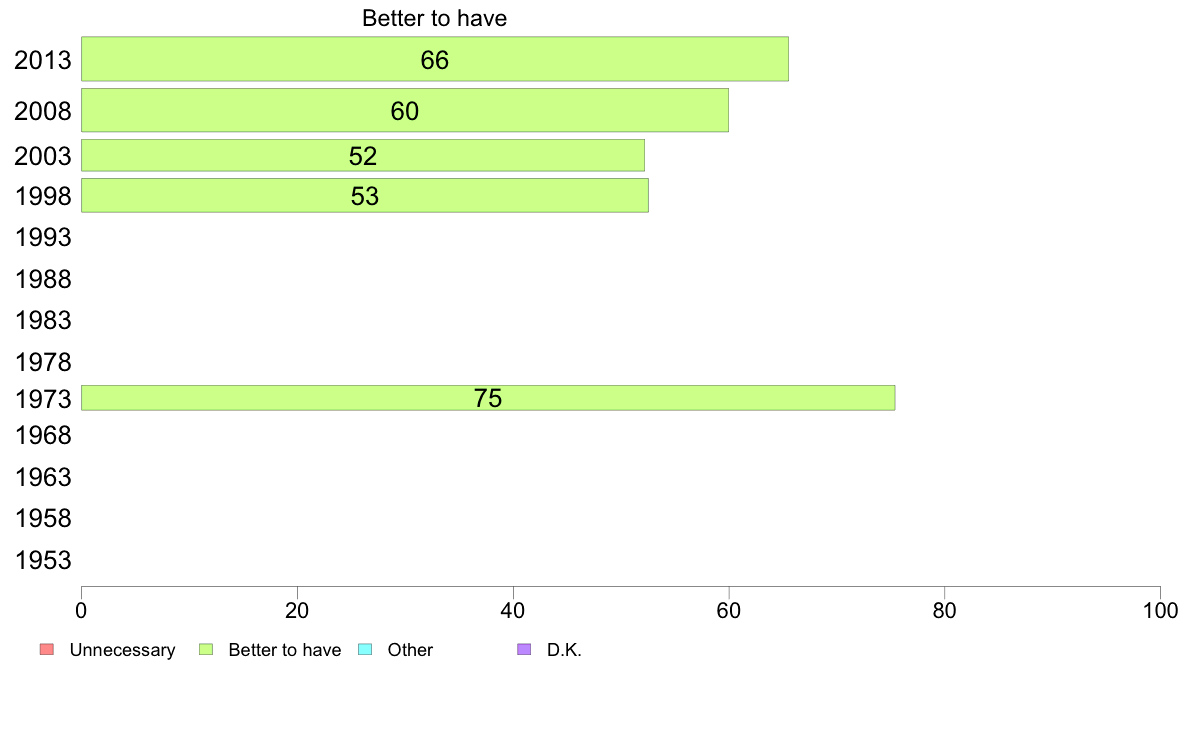Click the Better to have chart title

click(434, 18)
